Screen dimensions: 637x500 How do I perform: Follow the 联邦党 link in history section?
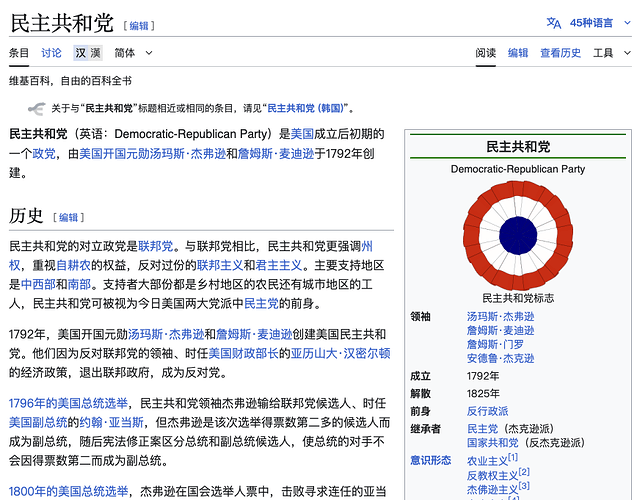tap(156, 245)
